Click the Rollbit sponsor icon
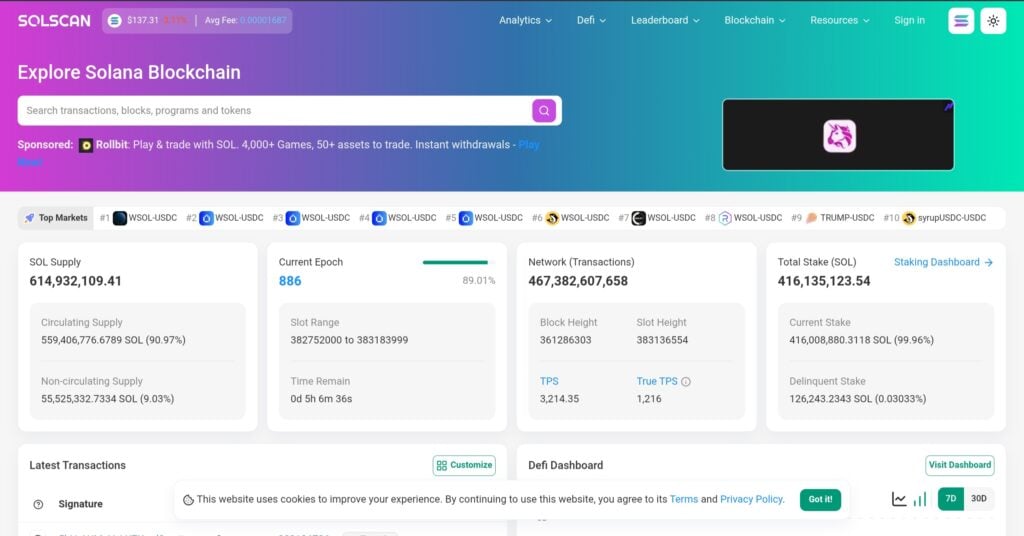Image resolution: width=1024 pixels, height=536 pixels. (x=86, y=146)
